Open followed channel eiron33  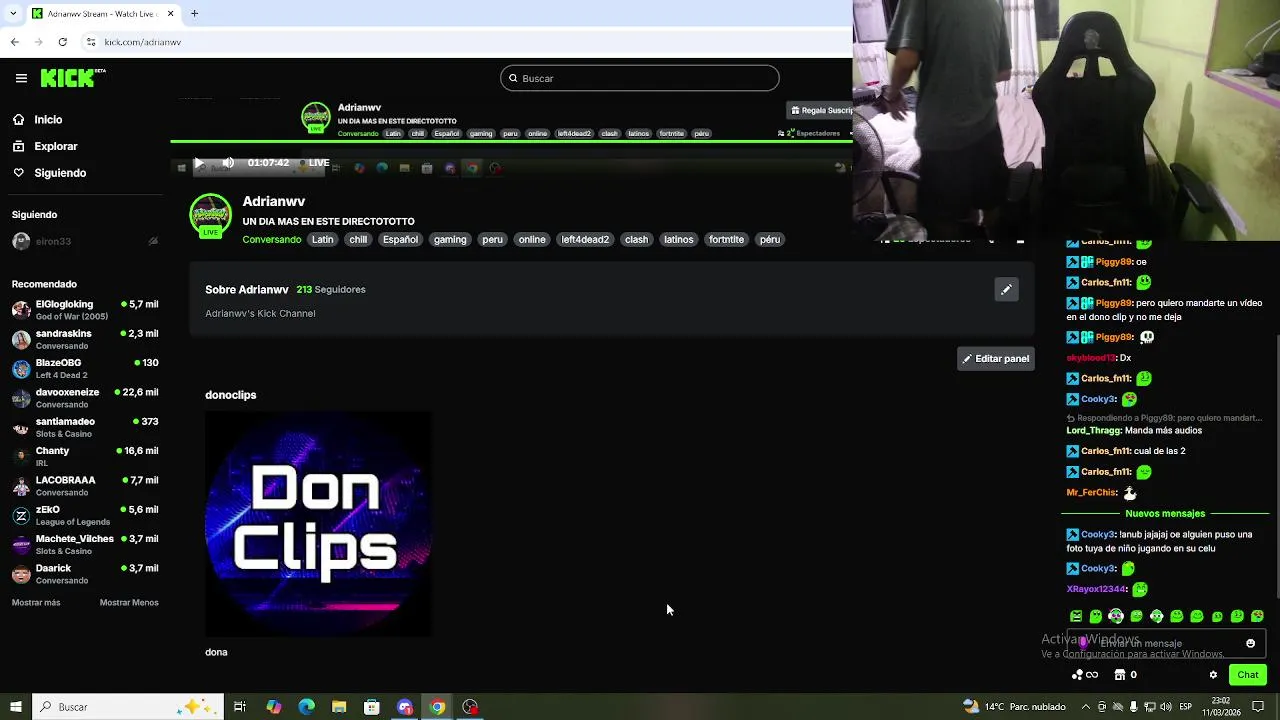tap(85, 241)
